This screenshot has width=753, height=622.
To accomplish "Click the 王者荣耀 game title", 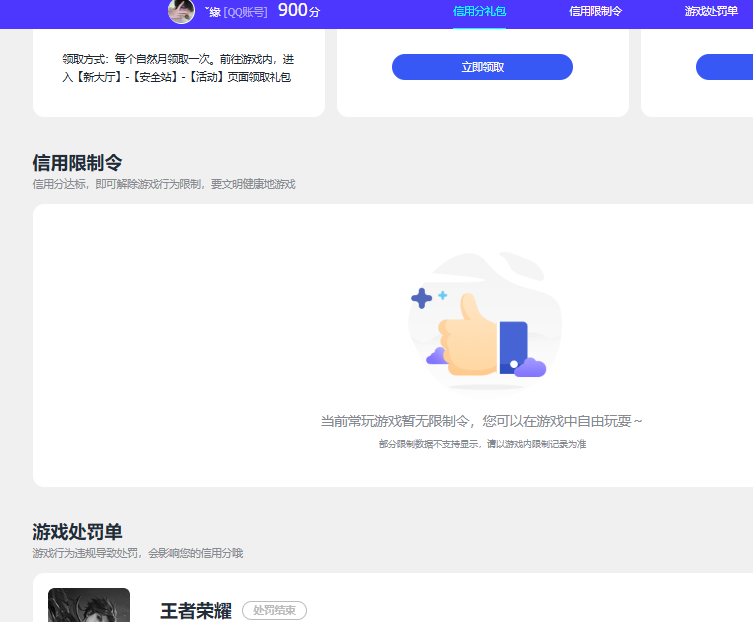I will pos(196,611).
